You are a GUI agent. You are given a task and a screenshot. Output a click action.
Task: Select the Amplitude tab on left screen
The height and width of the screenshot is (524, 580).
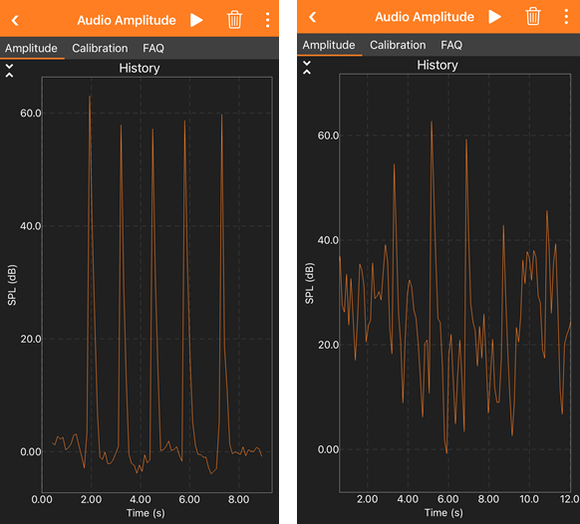(31, 48)
